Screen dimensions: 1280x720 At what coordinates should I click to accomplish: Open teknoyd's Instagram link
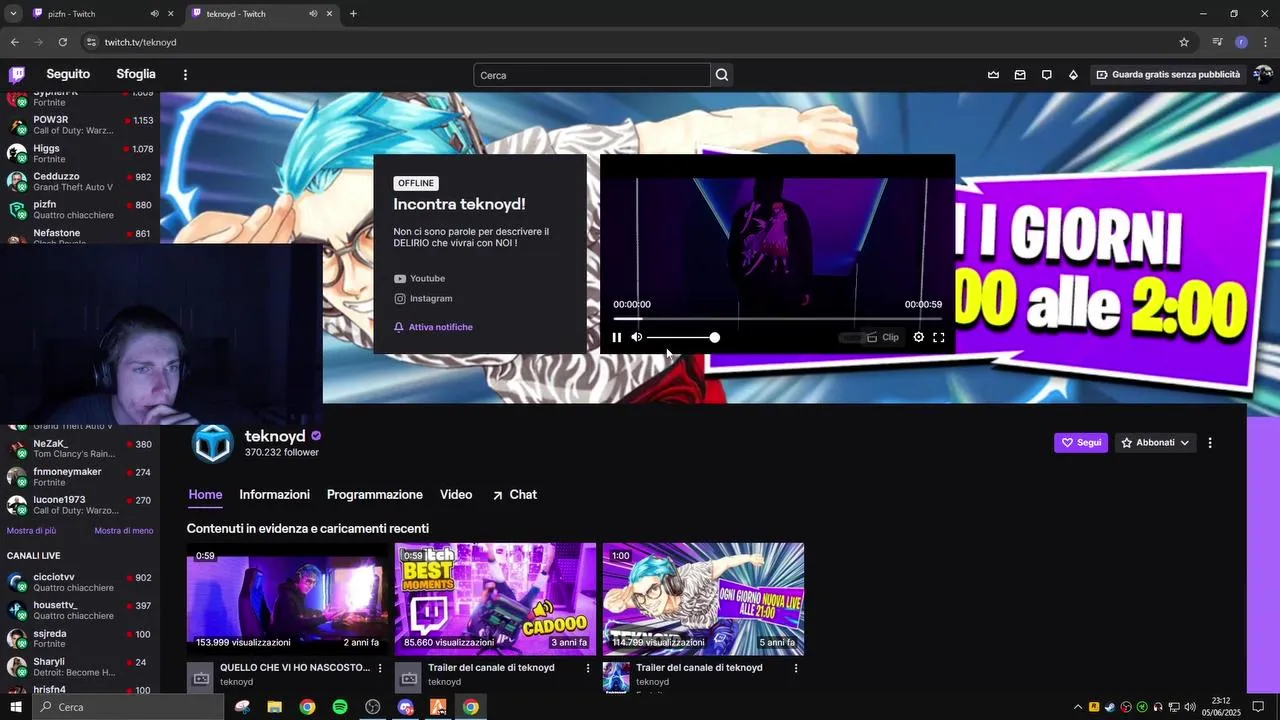point(423,299)
